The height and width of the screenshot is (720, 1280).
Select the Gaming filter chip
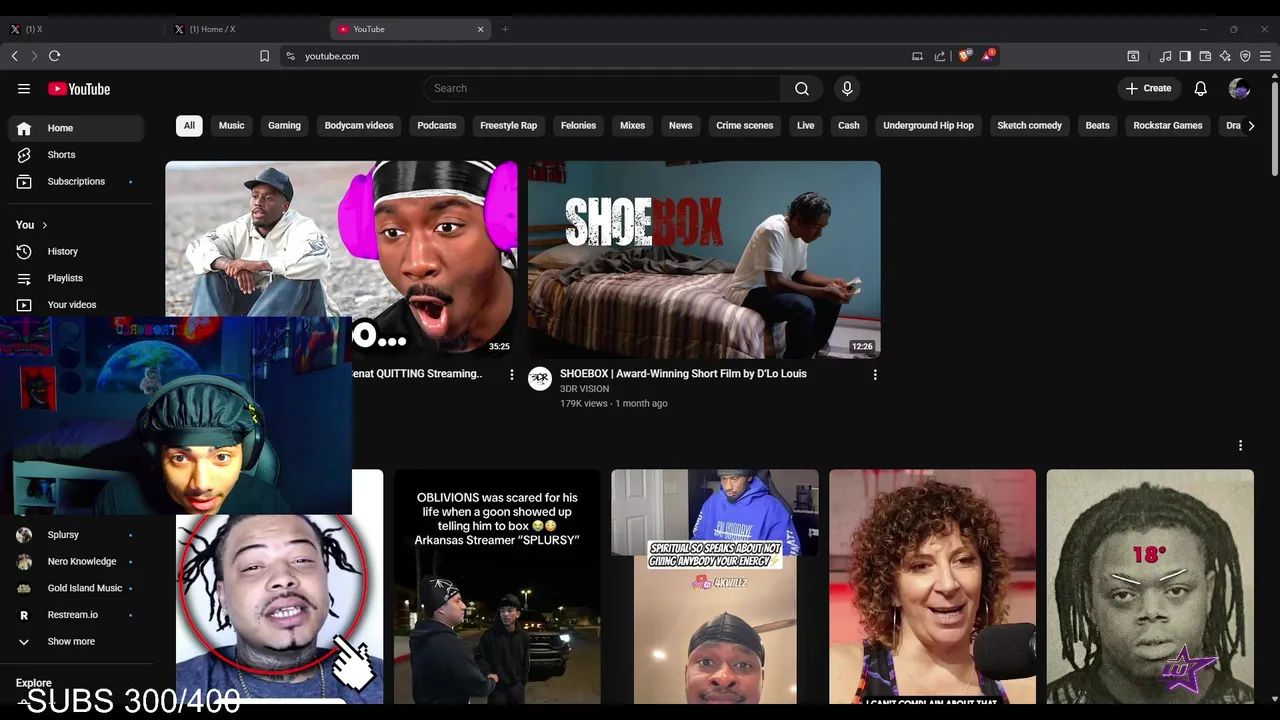click(284, 126)
